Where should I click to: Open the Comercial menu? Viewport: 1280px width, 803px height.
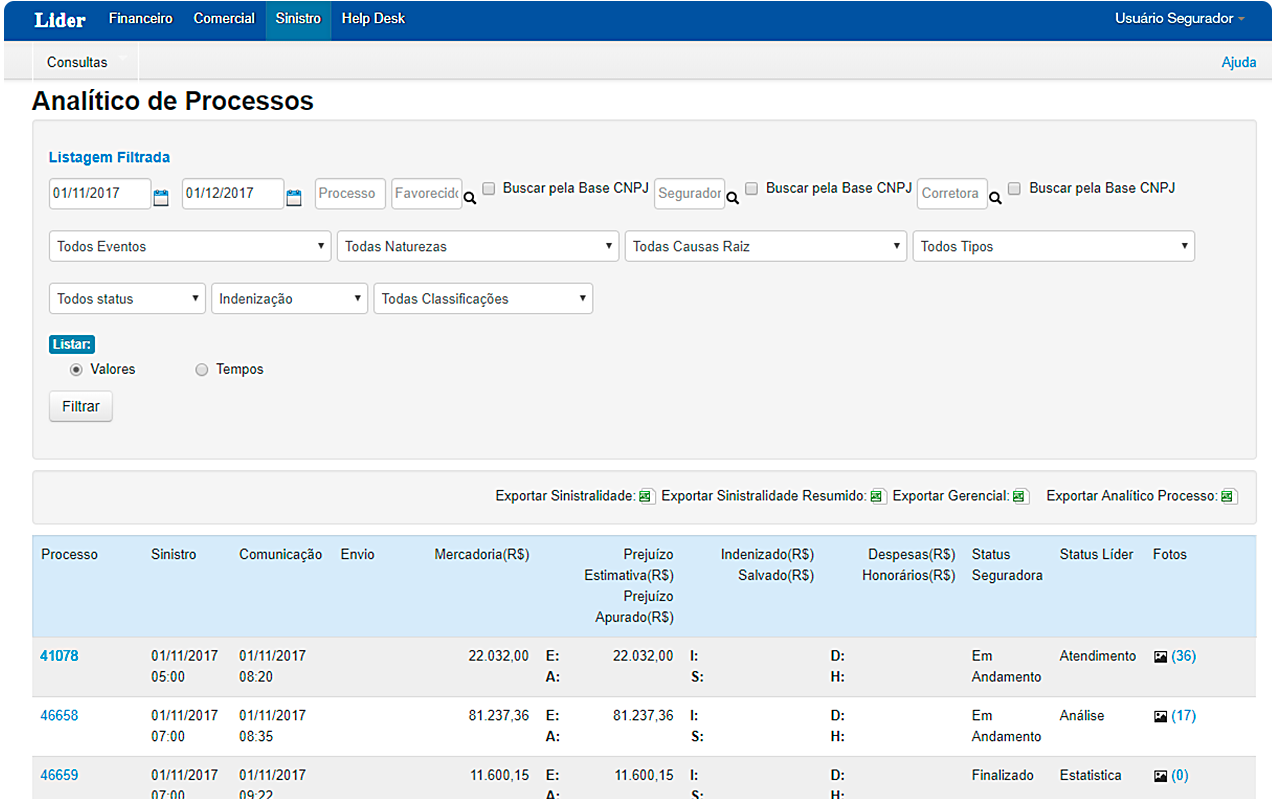pyautogui.click(x=224, y=19)
